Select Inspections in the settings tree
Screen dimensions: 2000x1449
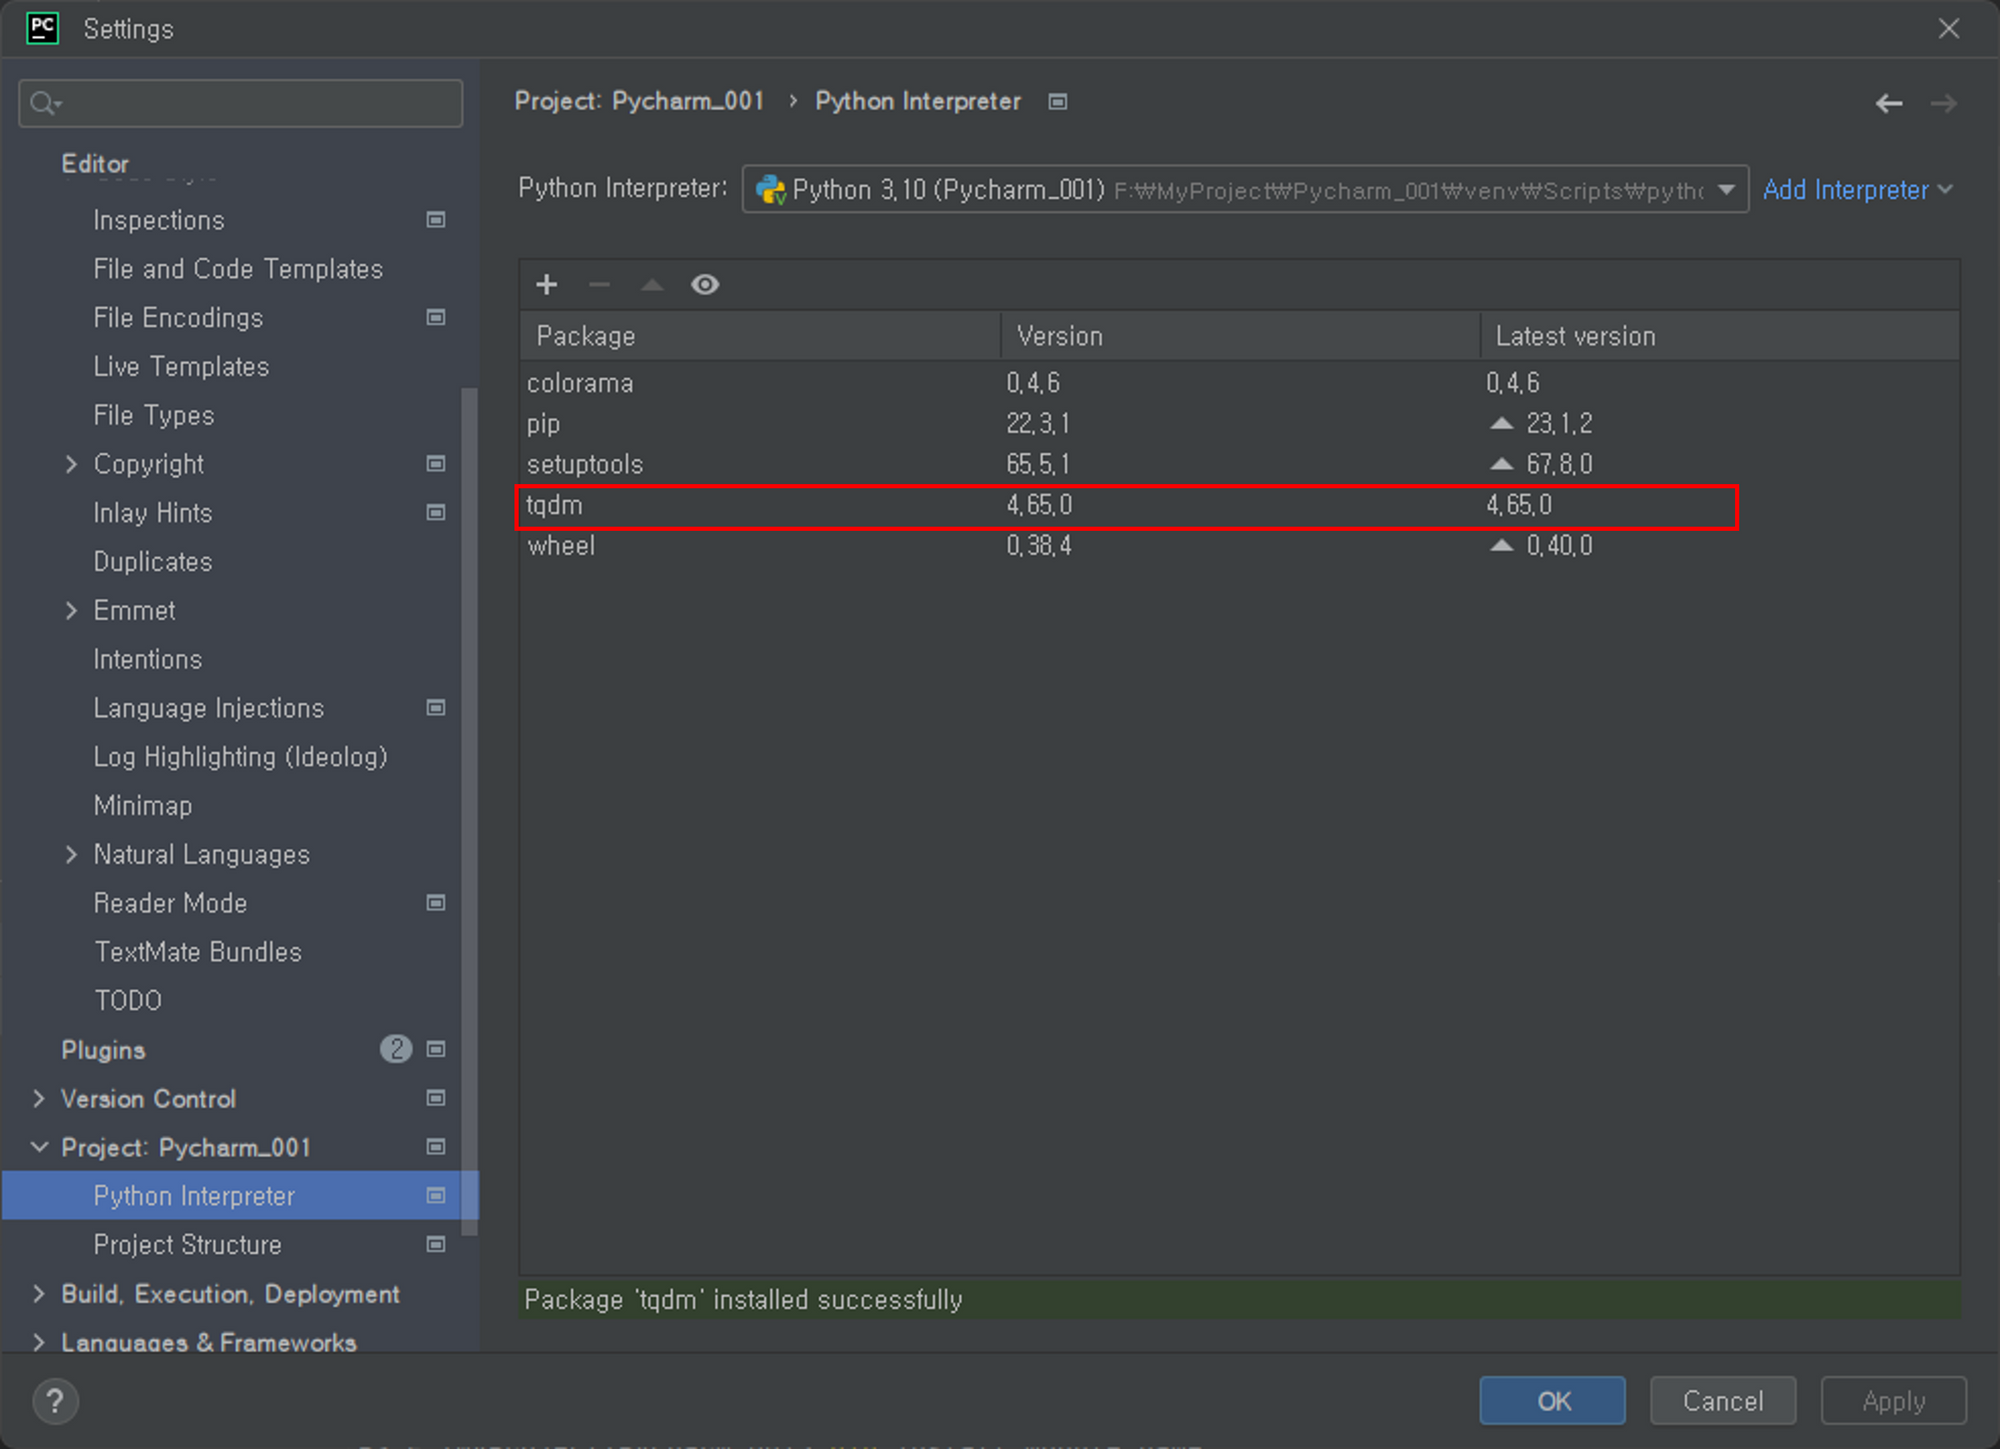(159, 220)
